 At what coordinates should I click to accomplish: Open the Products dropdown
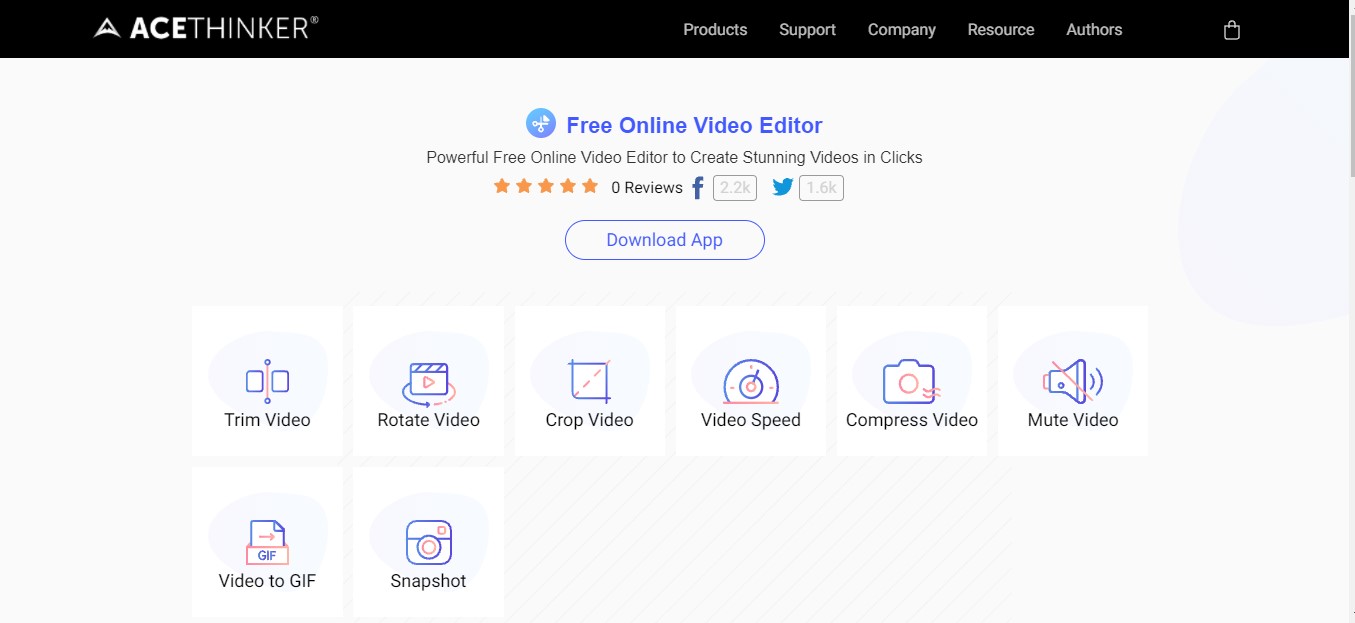[x=714, y=29]
